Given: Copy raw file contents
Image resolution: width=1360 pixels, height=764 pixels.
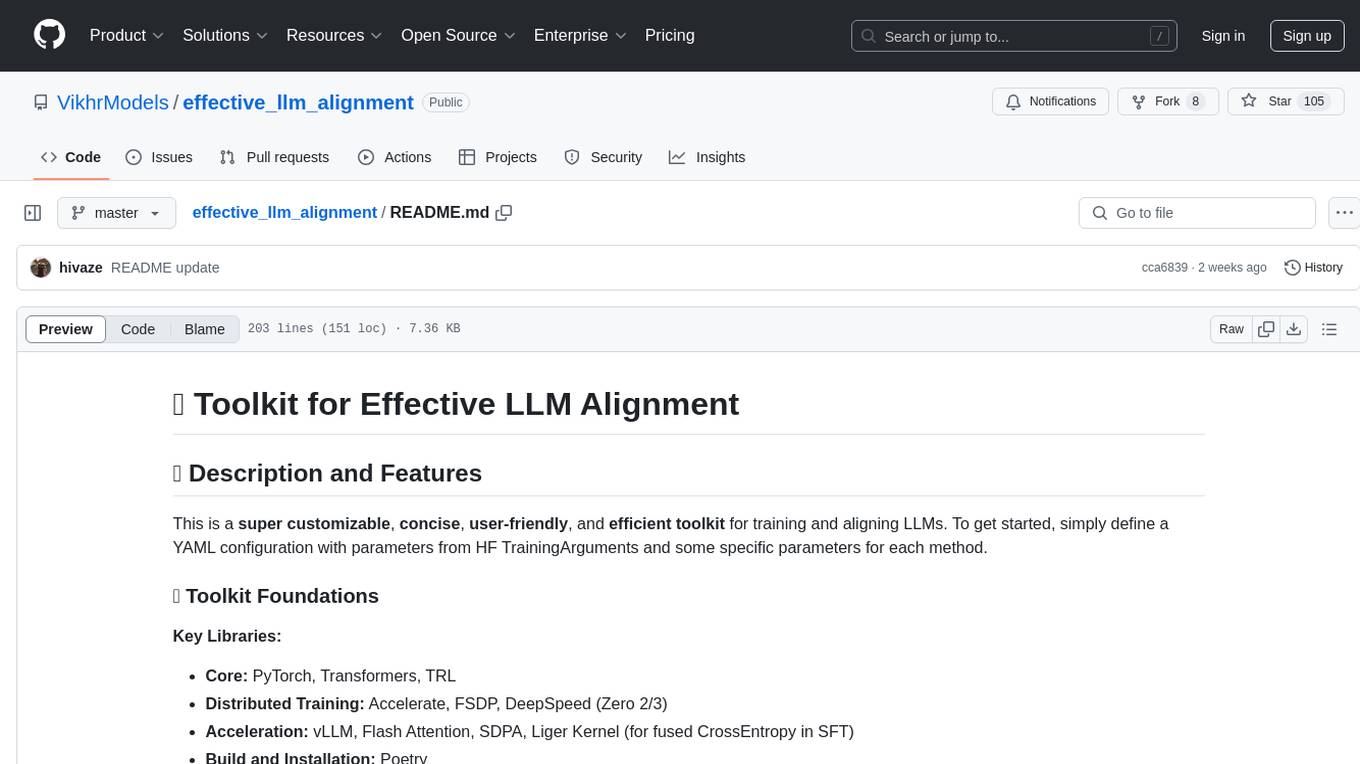Looking at the screenshot, I should coord(1266,329).
